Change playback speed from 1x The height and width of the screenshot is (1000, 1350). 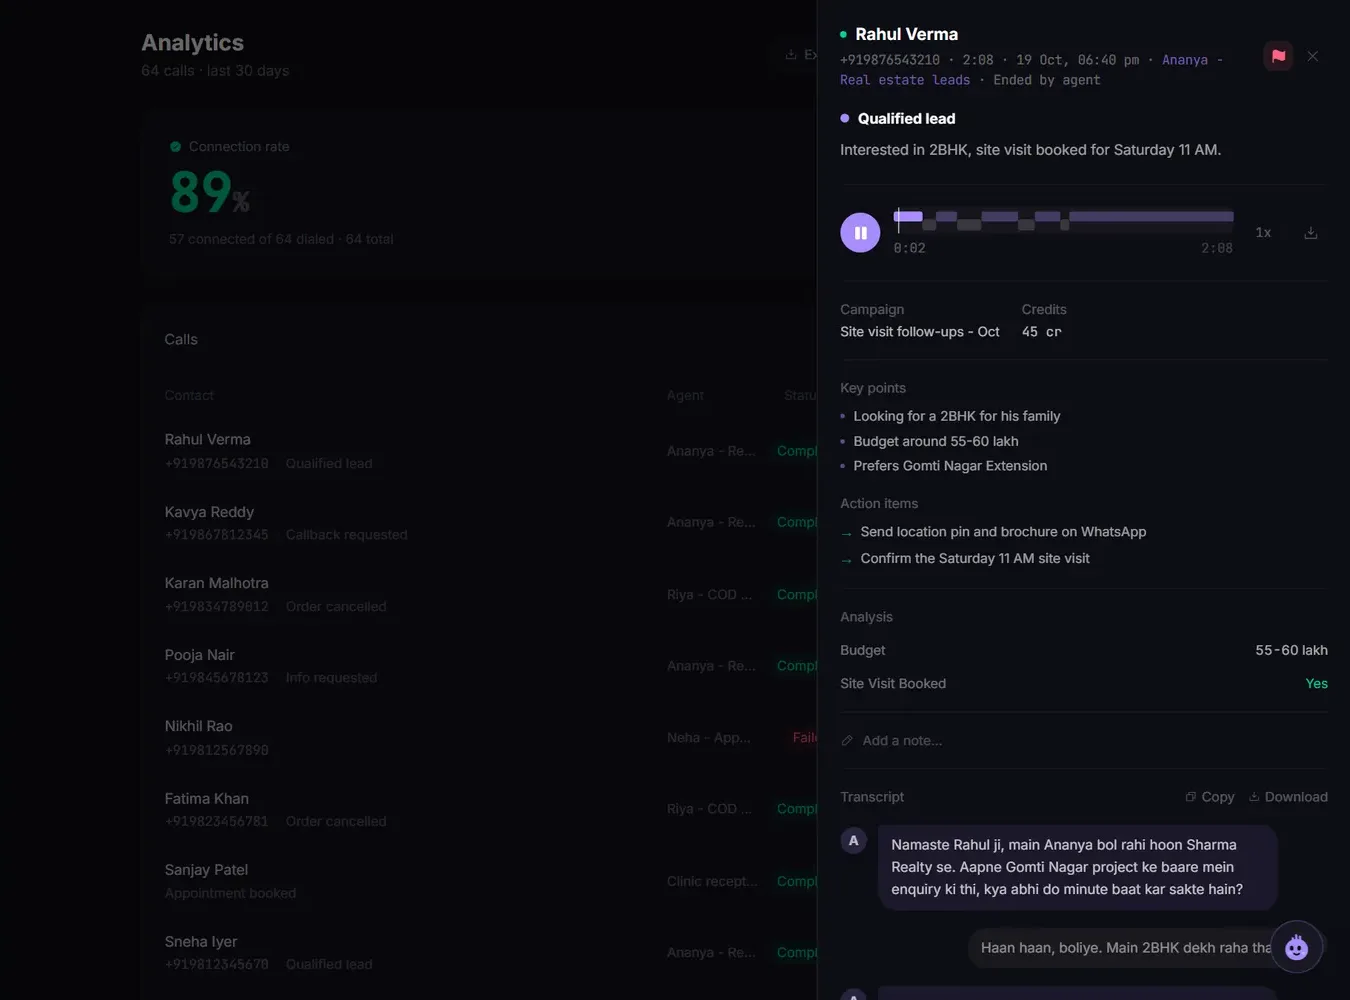1263,232
